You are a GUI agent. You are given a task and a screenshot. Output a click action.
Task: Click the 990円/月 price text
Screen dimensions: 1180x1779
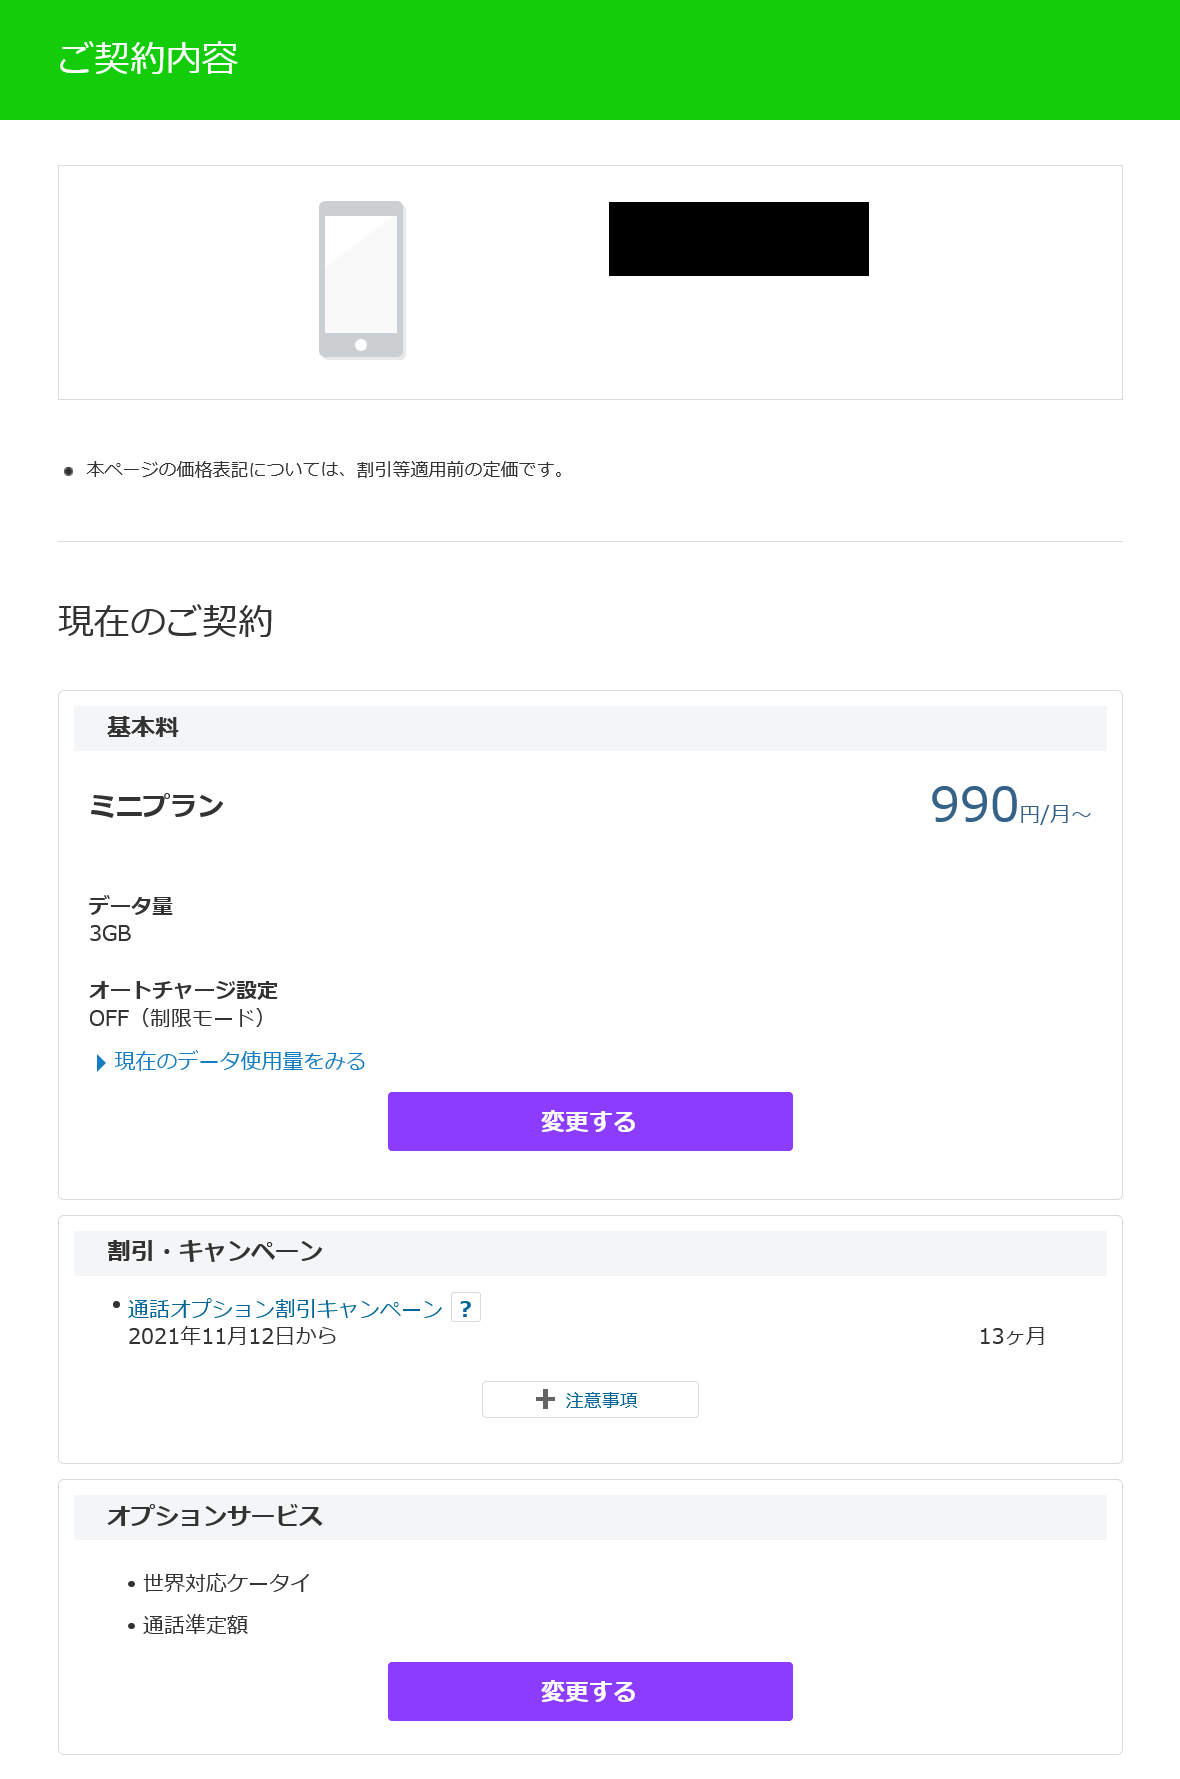tap(1010, 806)
